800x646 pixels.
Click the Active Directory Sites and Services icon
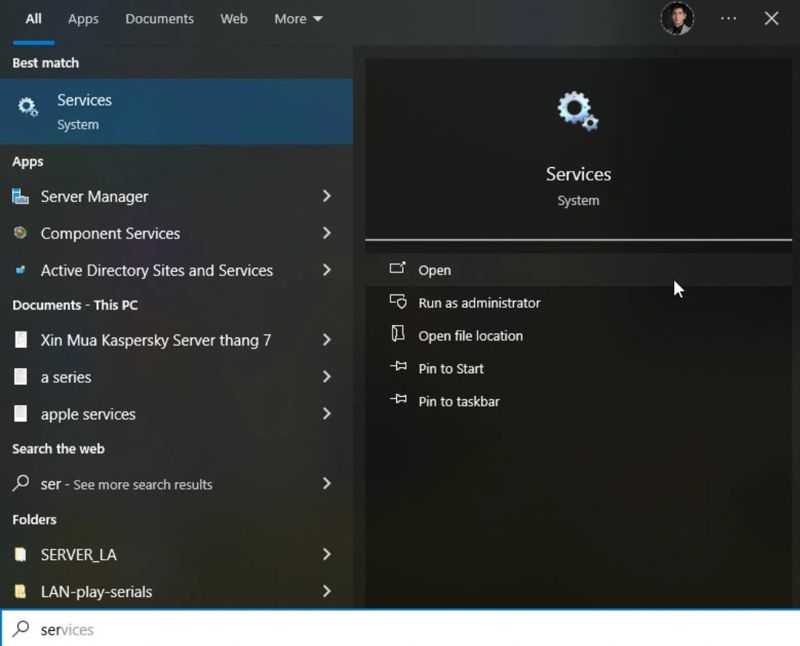coord(21,270)
